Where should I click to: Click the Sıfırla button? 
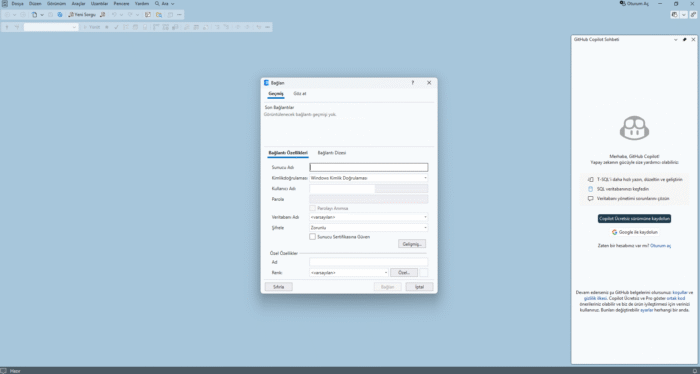[279, 287]
